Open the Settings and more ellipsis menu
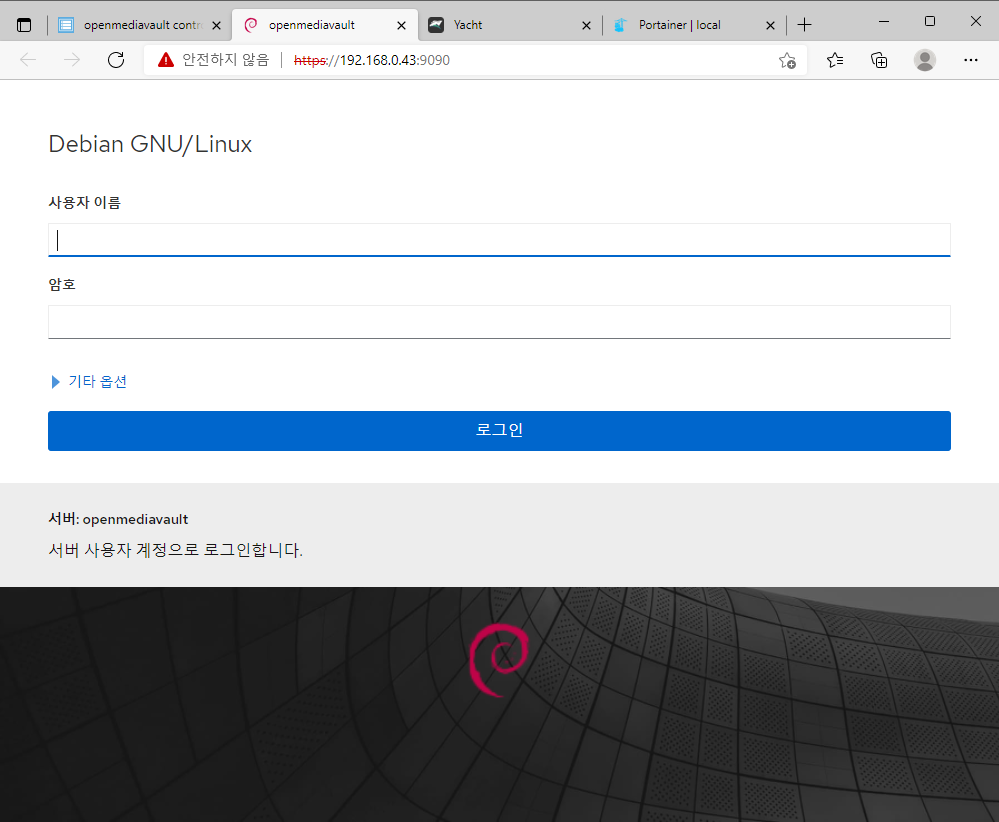Screen dimensions: 999x822 point(970,60)
